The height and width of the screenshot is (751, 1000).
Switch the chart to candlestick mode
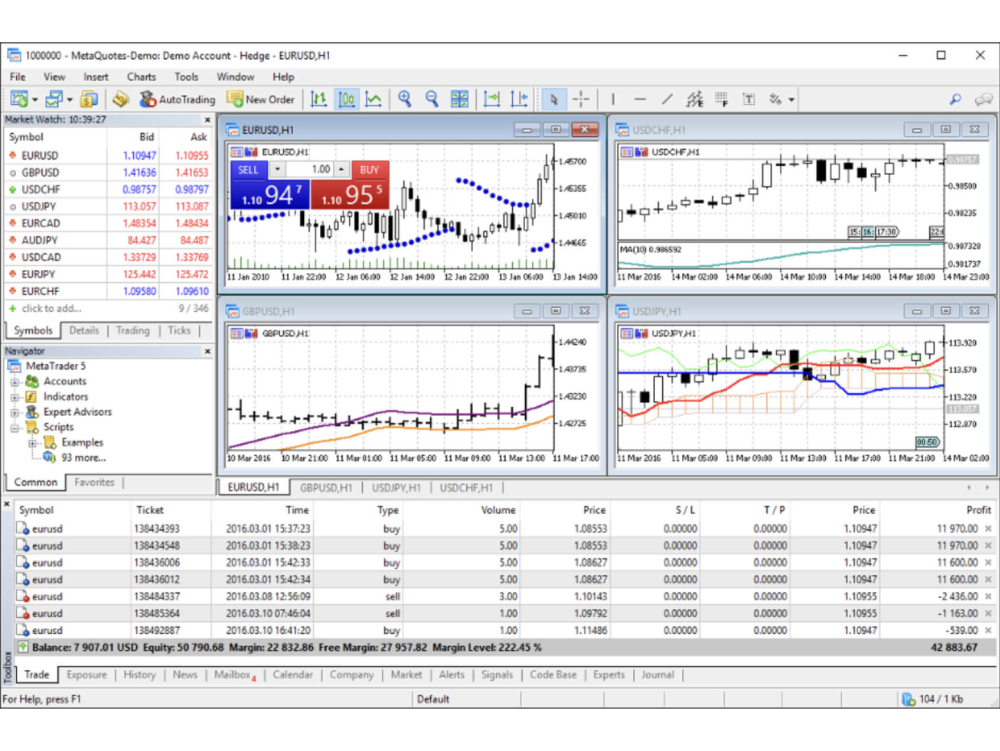coord(346,99)
